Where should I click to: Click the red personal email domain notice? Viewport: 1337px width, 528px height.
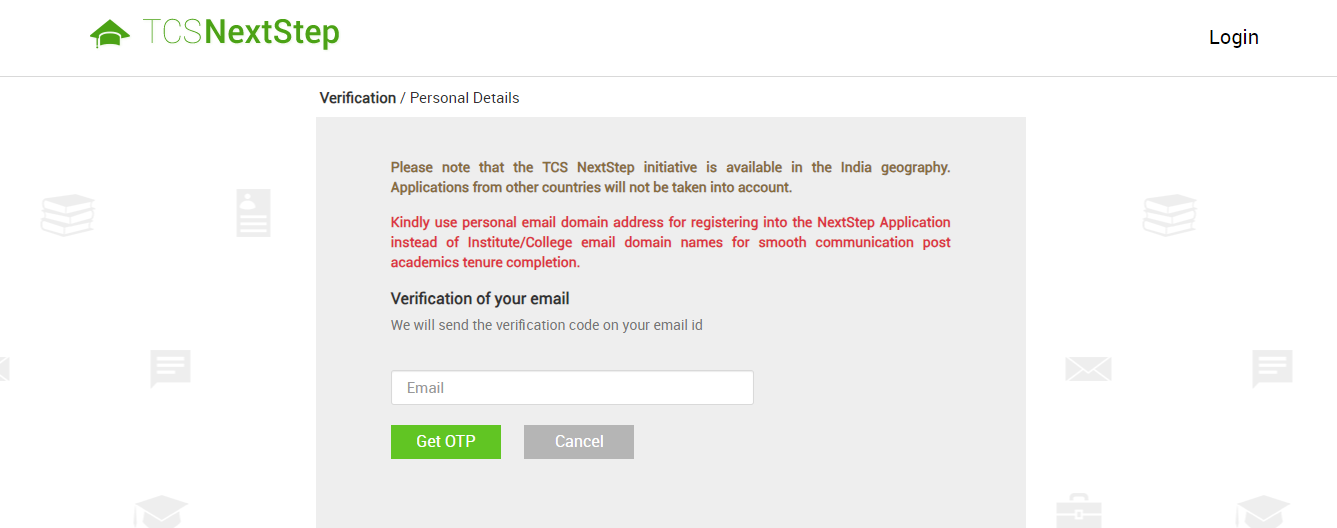[x=670, y=242]
